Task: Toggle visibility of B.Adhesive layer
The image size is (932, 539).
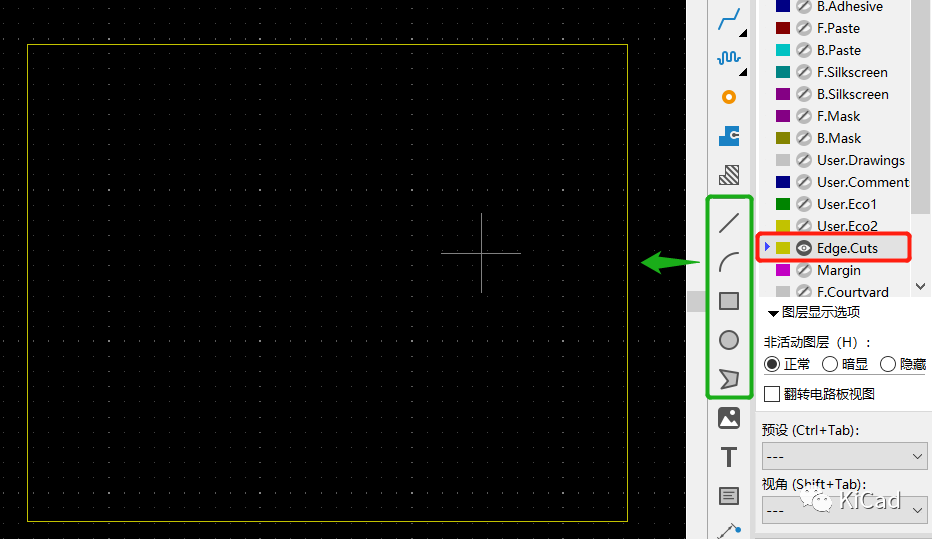Action: [x=804, y=7]
